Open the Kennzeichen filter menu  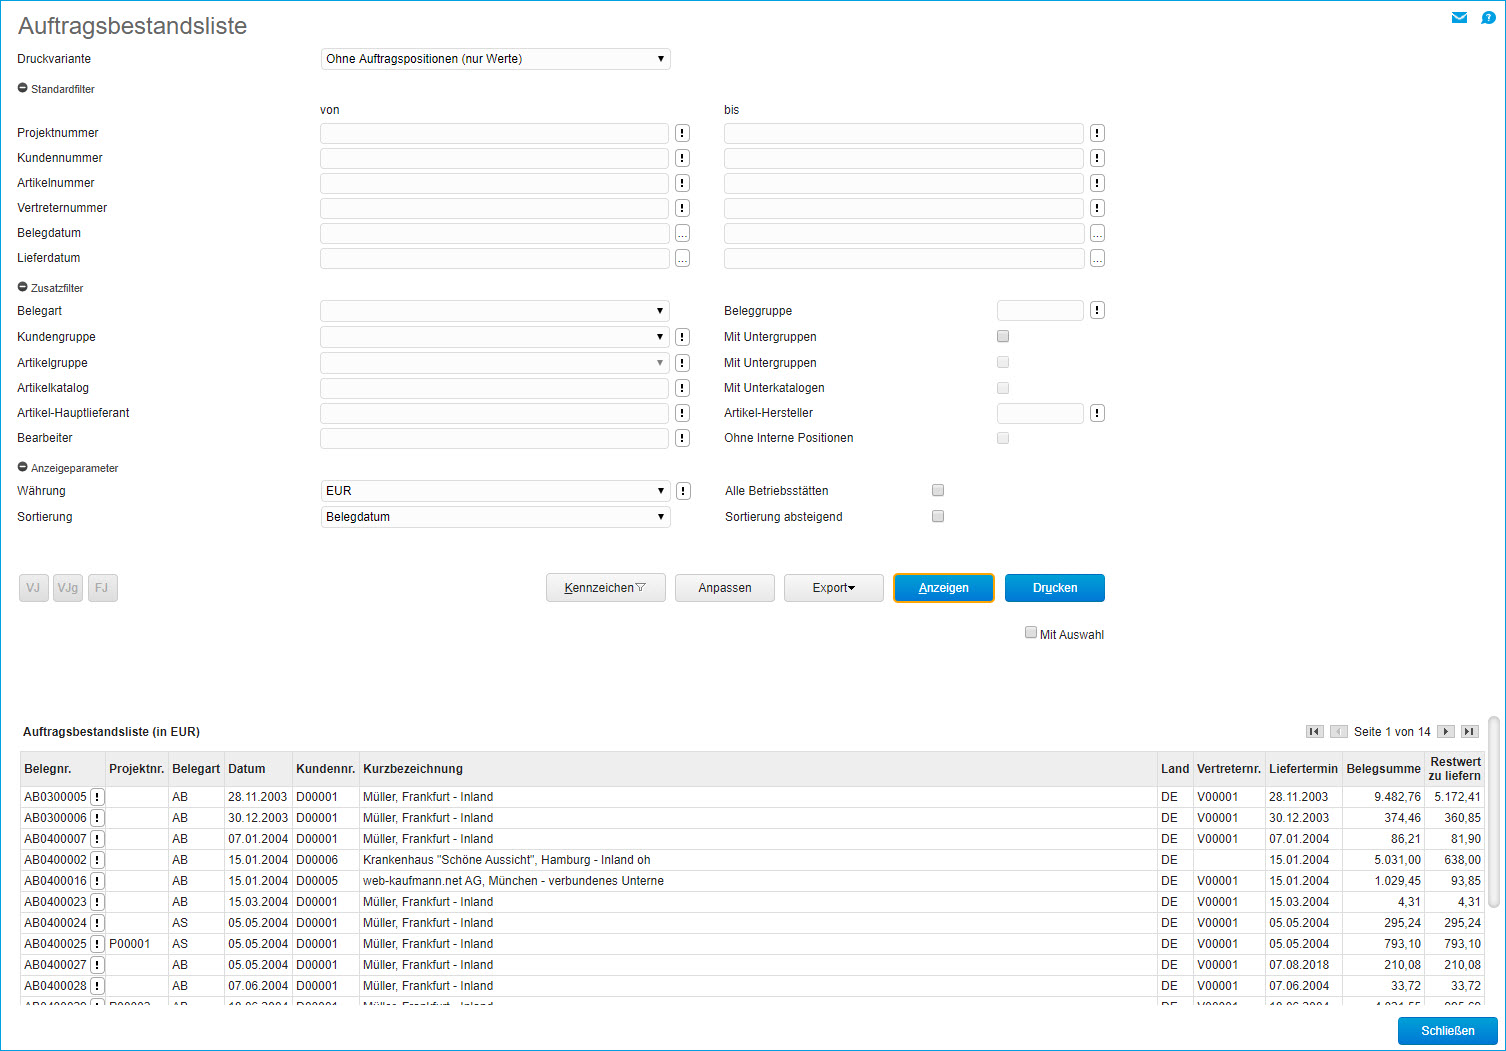(605, 588)
